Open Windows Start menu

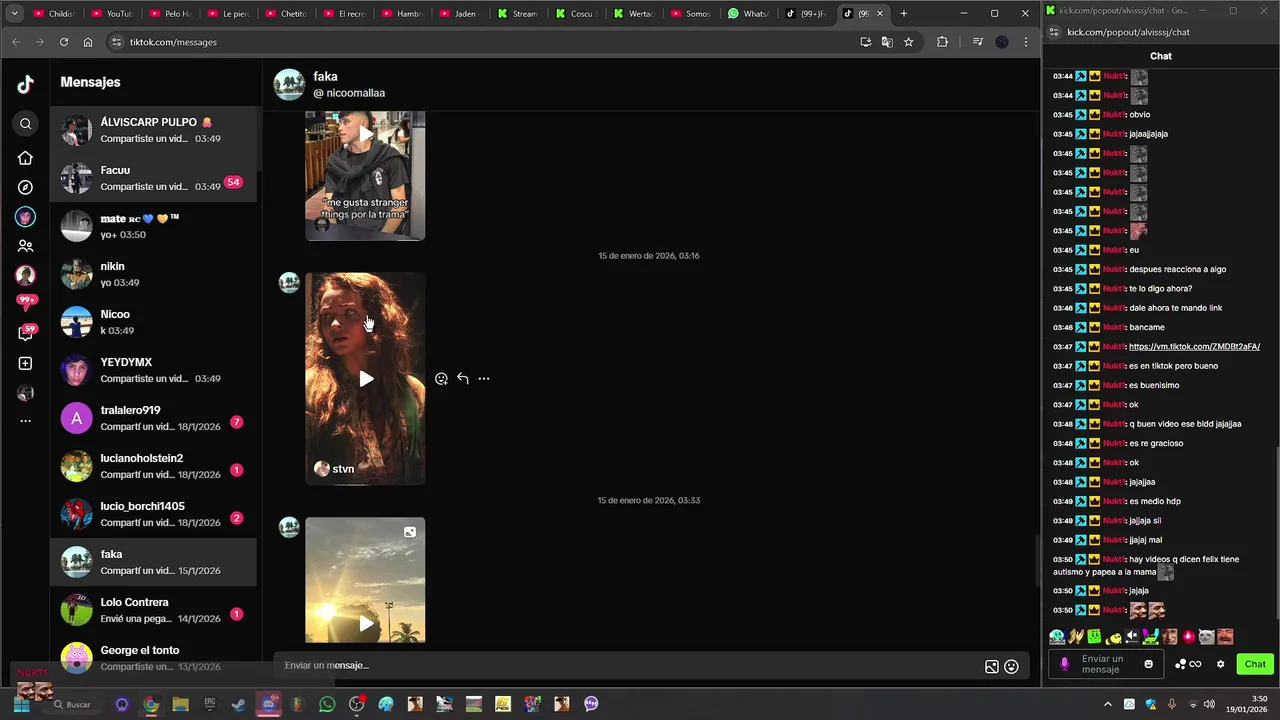21,704
